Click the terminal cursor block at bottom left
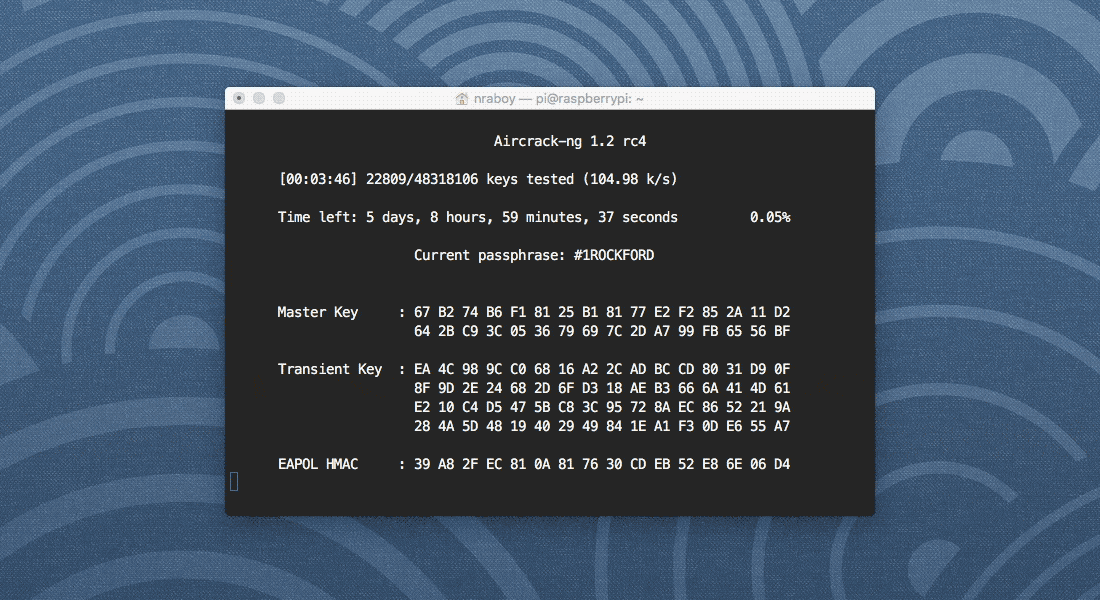Viewport: 1100px width, 600px height. point(234,482)
